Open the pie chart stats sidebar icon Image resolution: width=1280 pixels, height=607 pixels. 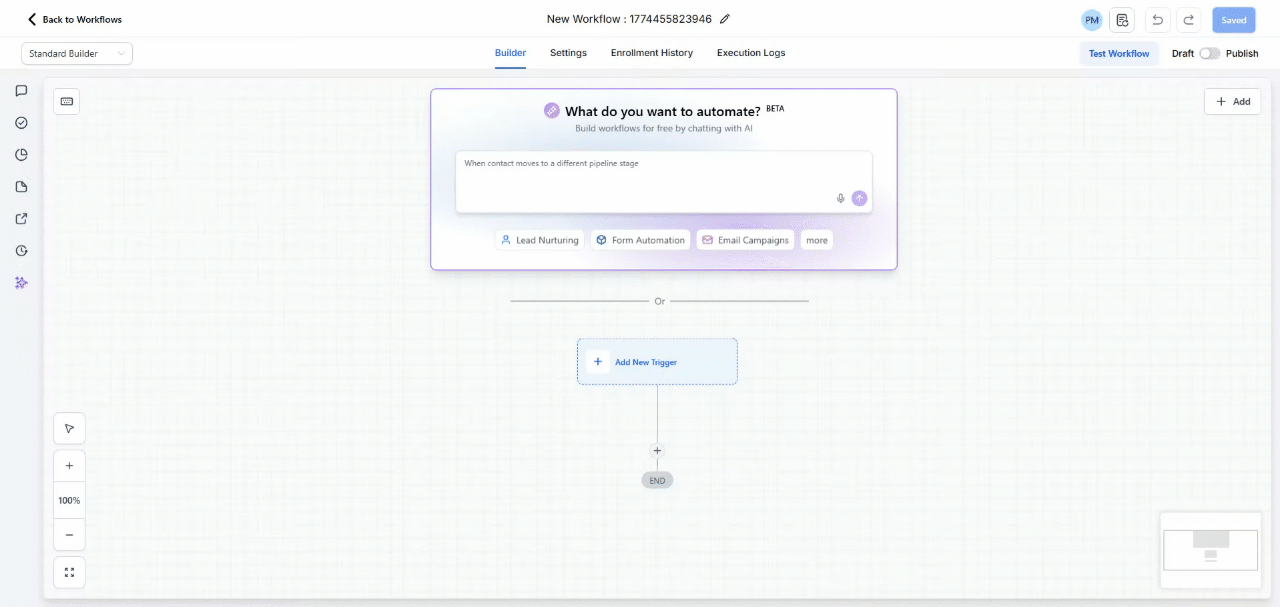[x=21, y=155]
